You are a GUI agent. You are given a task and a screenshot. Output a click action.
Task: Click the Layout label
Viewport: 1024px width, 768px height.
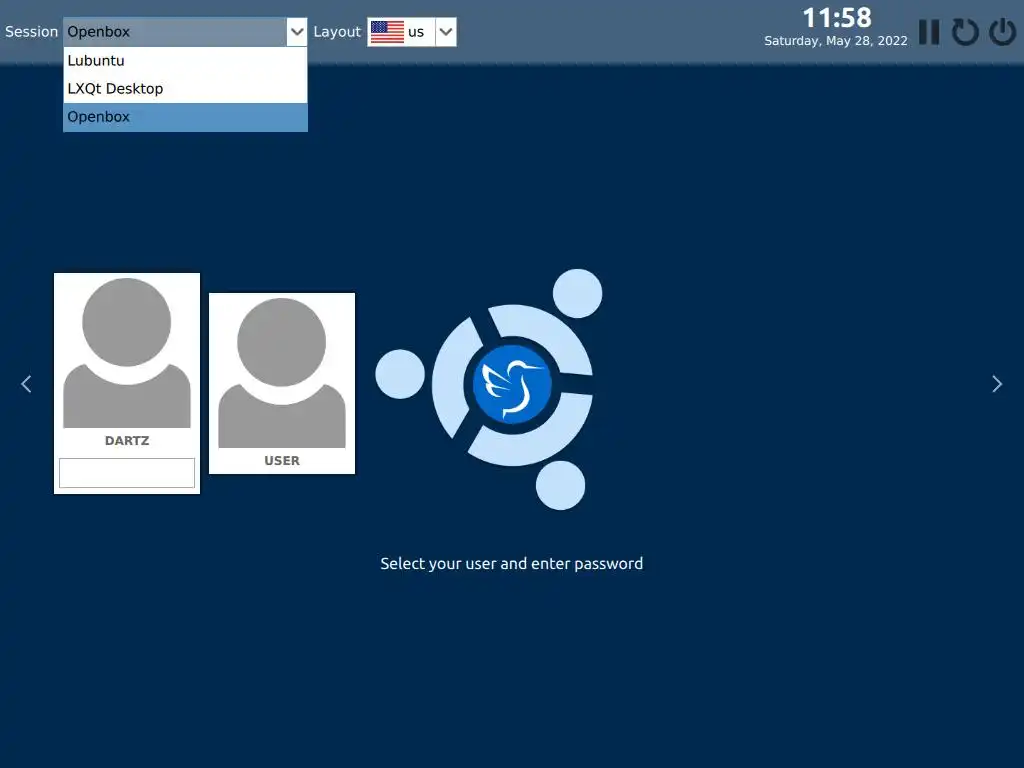pos(337,32)
